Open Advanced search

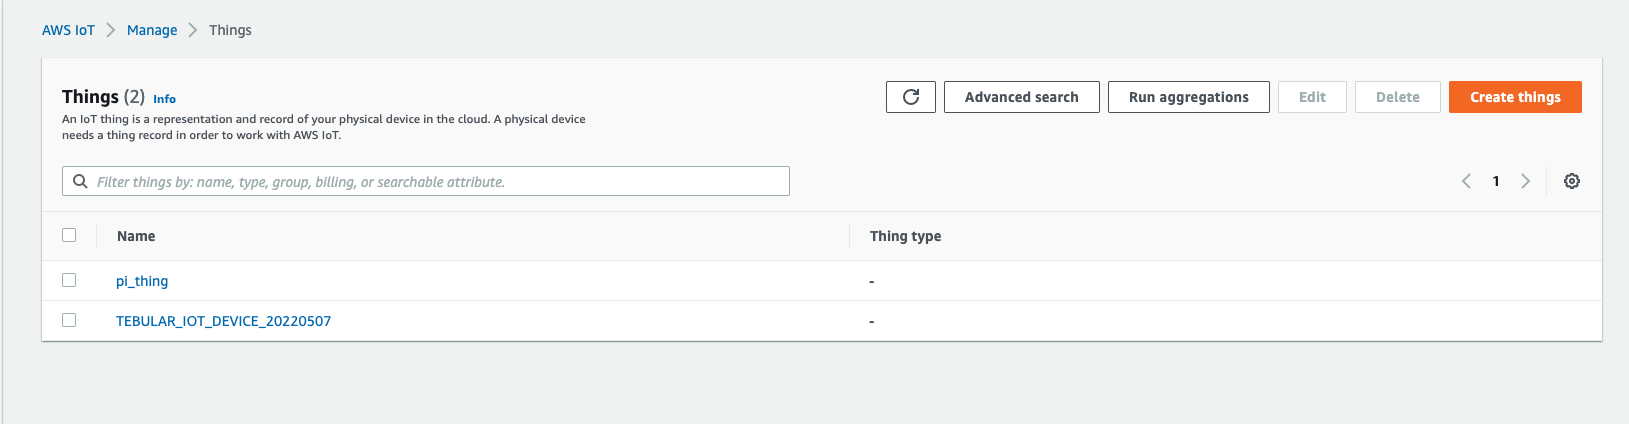tap(1022, 97)
